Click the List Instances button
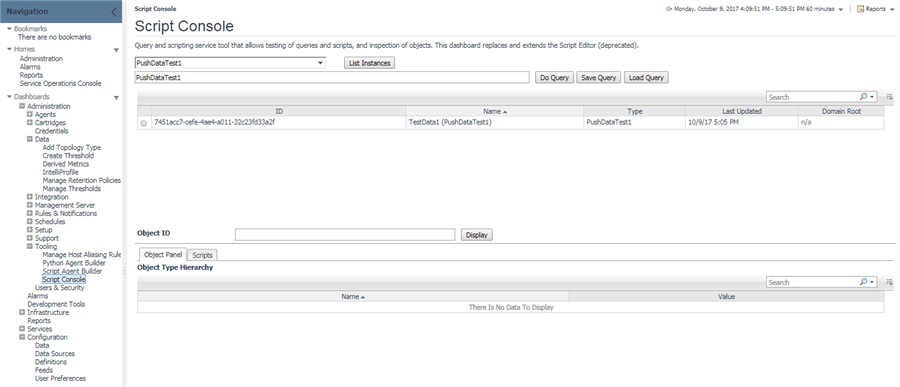 pyautogui.click(x=370, y=63)
